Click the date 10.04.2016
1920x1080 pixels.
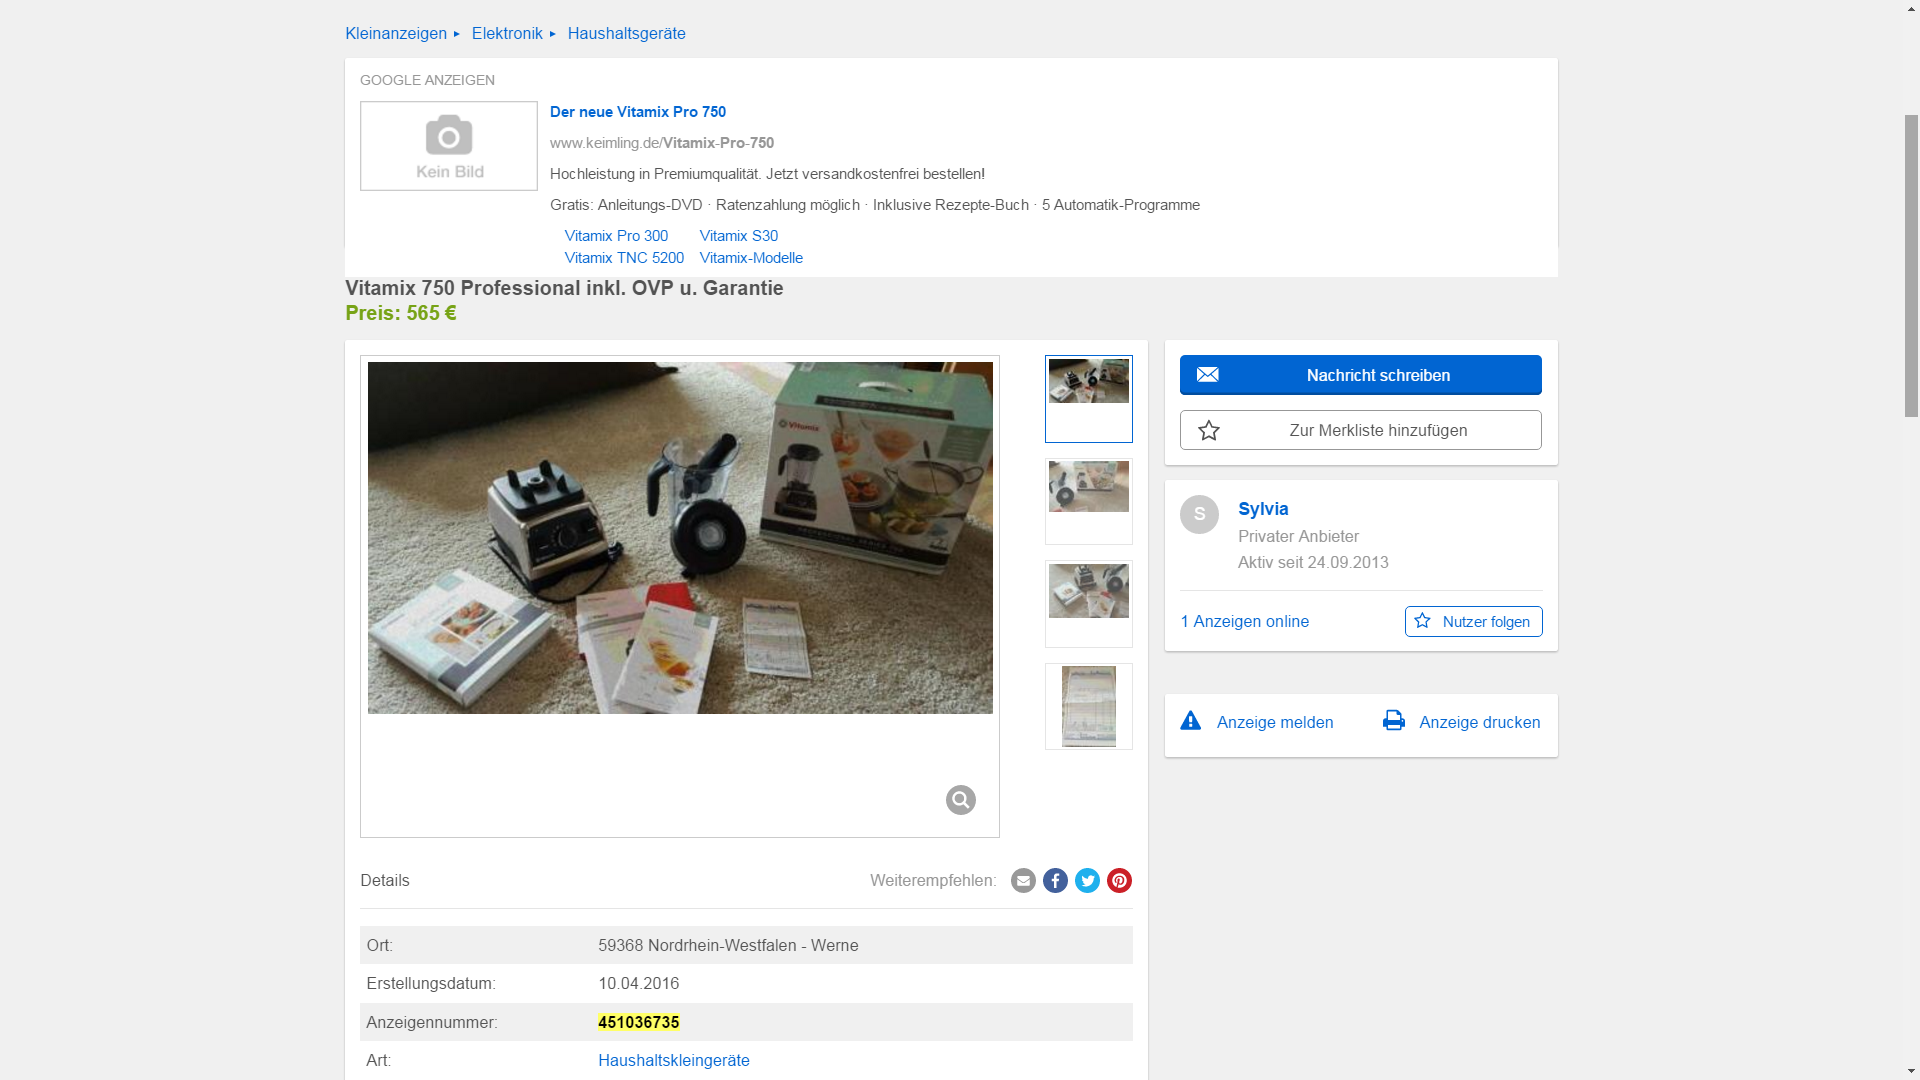pos(639,983)
